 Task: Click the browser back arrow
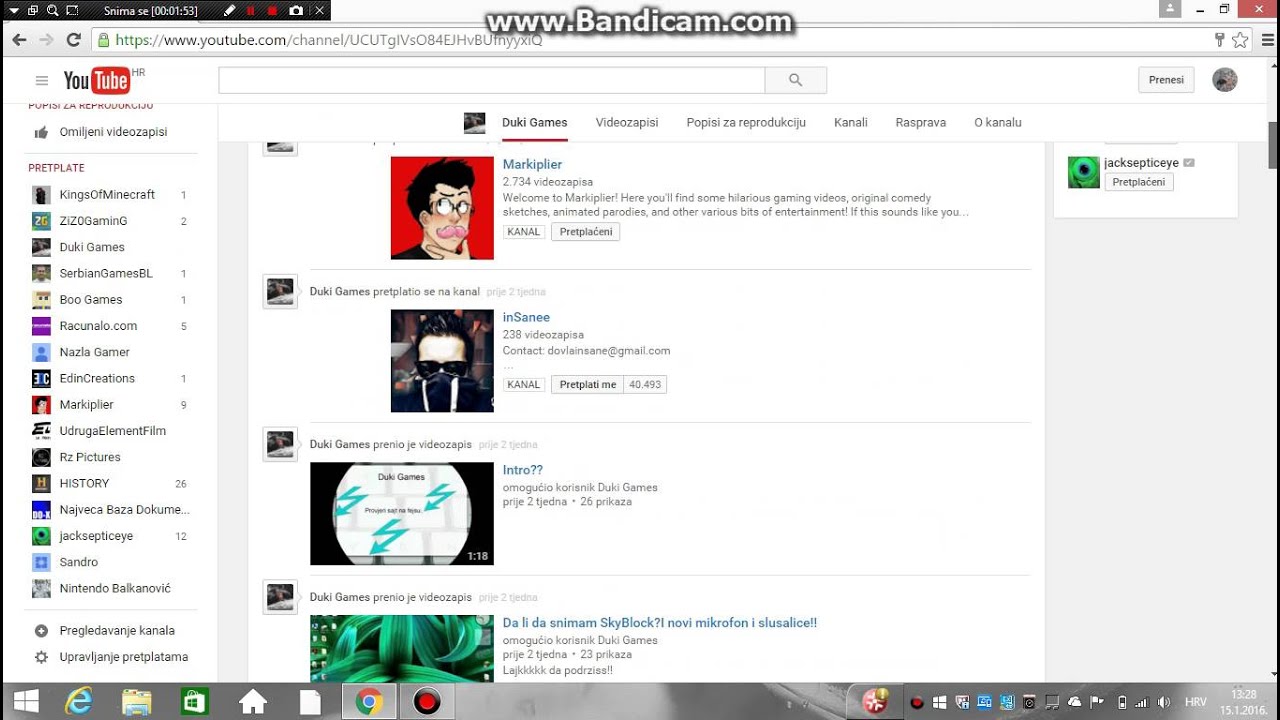tap(19, 40)
